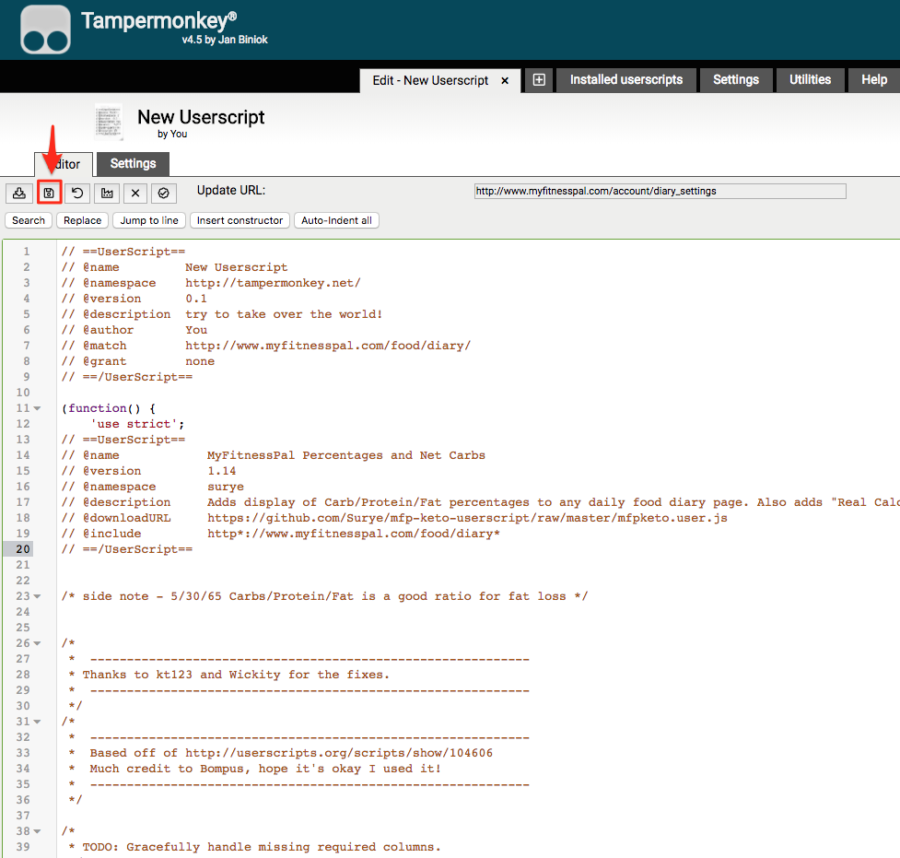Click the Insert constructor button
Screen dimensions: 900x858
pyautogui.click(x=240, y=221)
